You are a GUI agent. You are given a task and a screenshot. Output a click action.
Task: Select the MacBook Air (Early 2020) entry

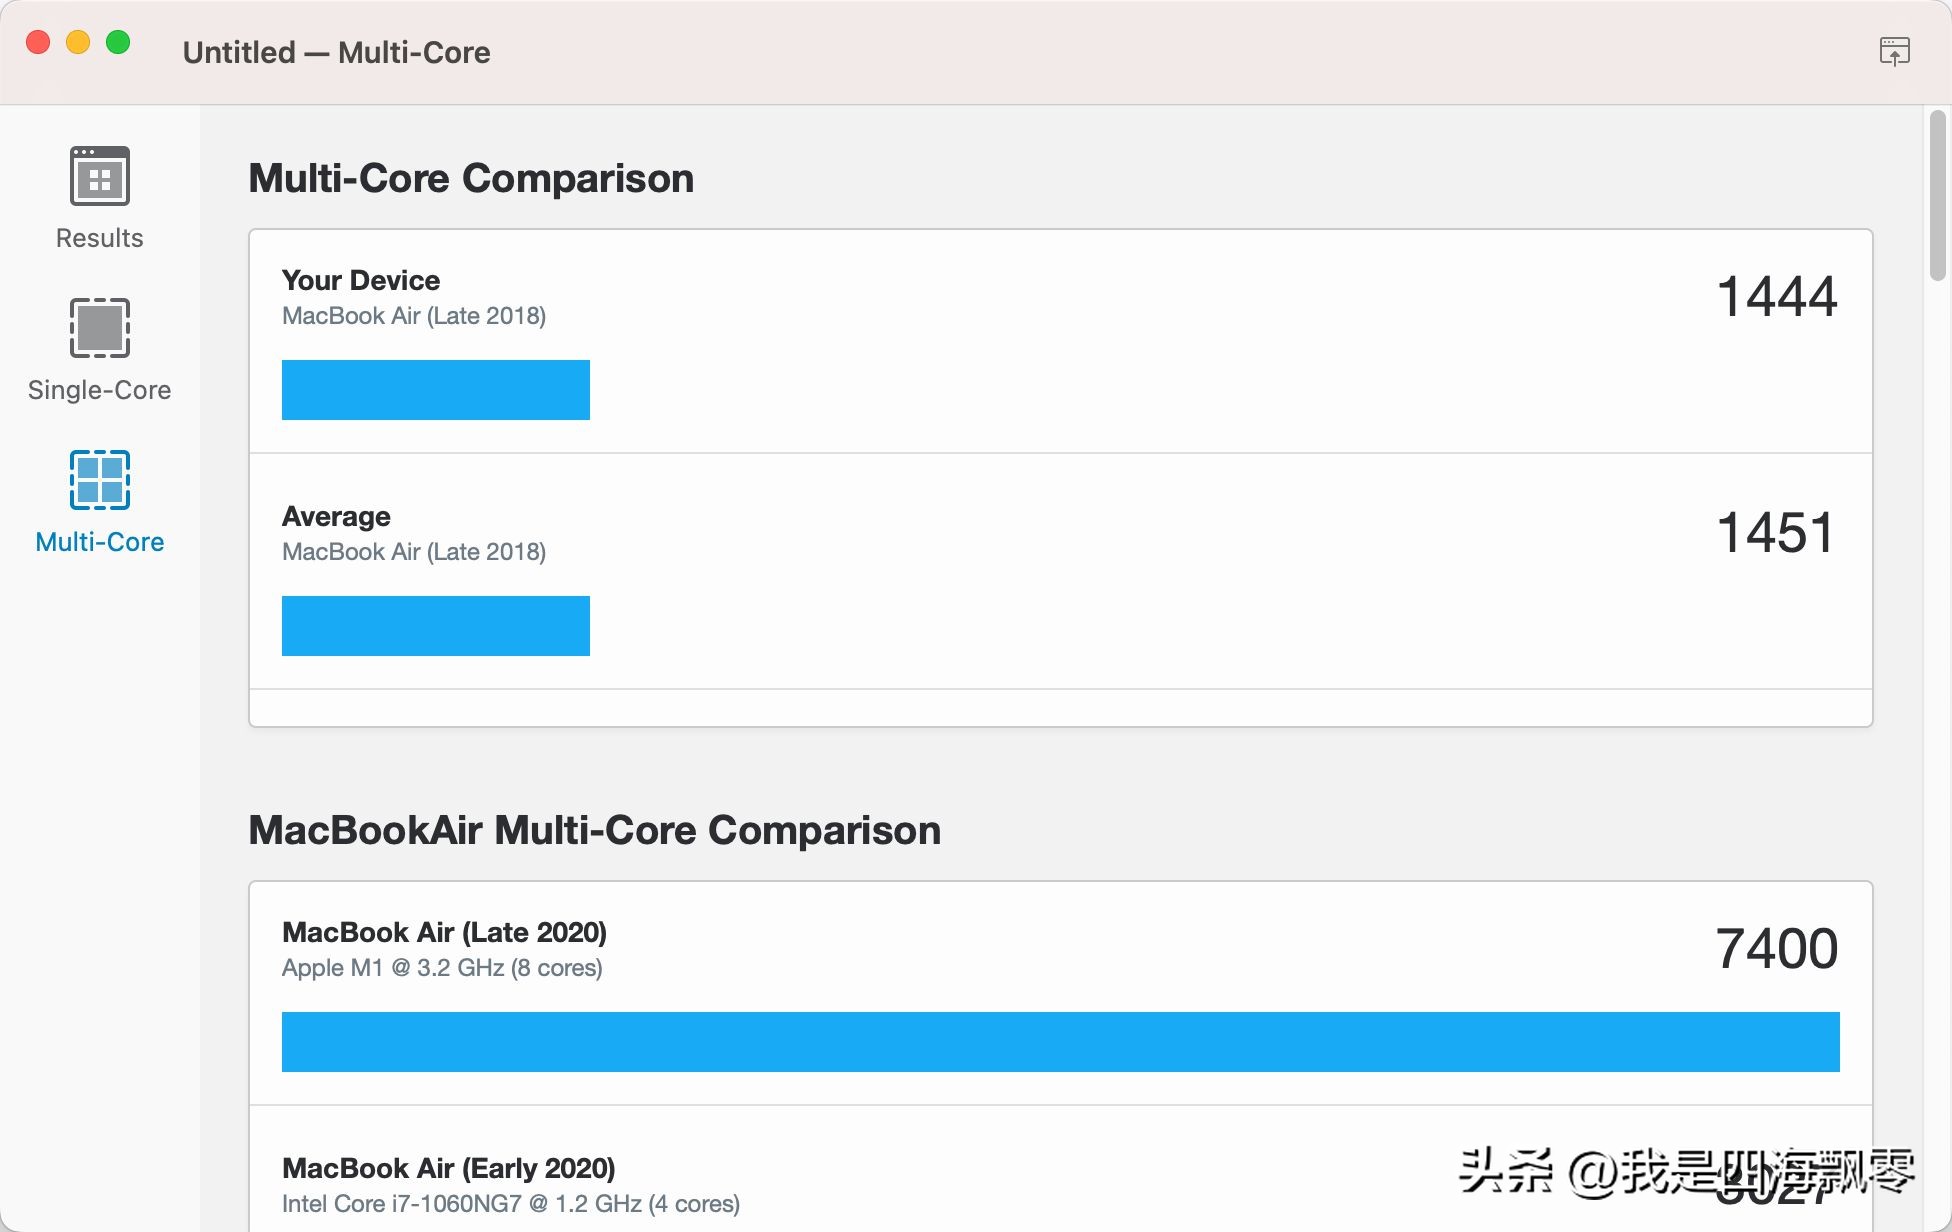(449, 1167)
